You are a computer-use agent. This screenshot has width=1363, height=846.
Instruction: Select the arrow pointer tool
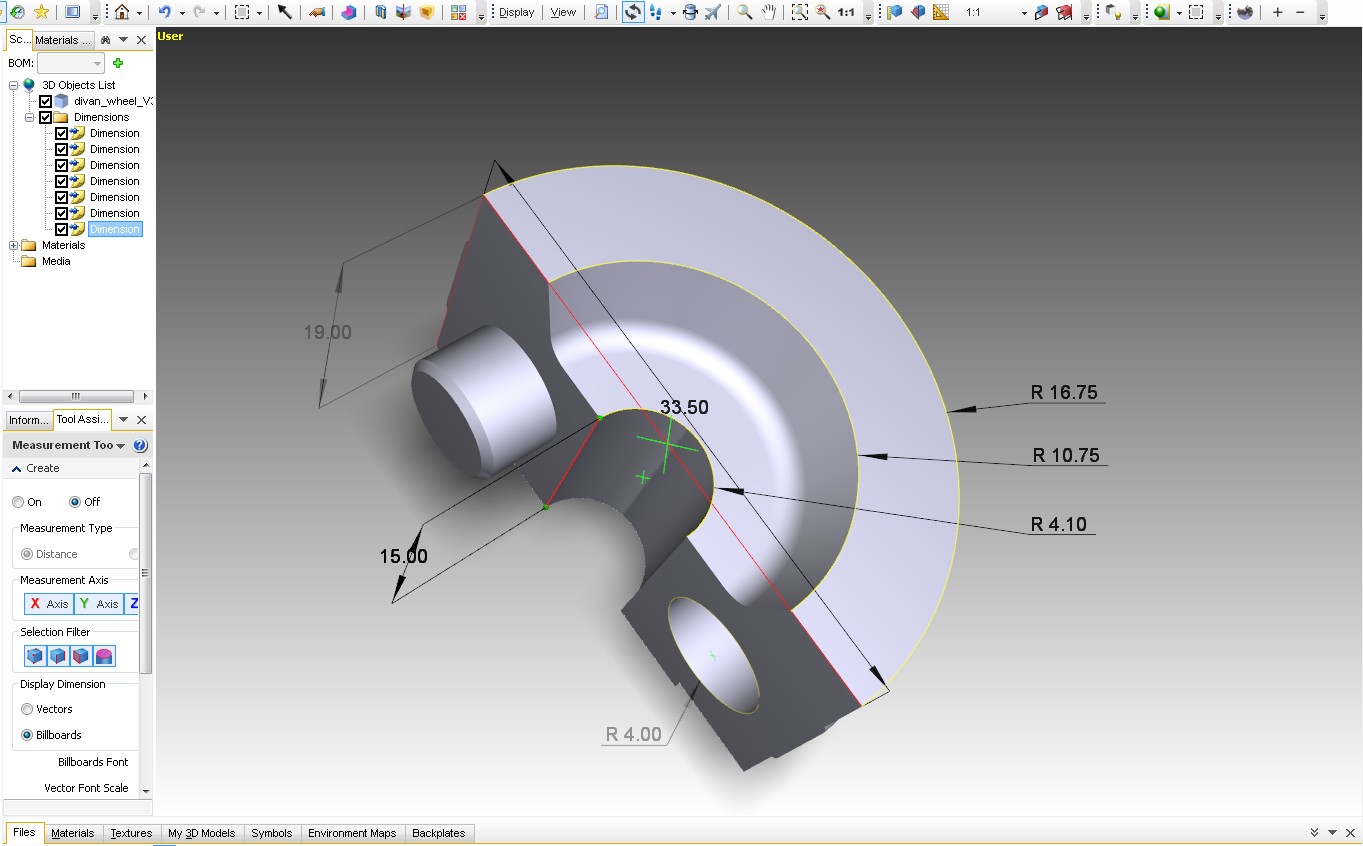click(285, 12)
